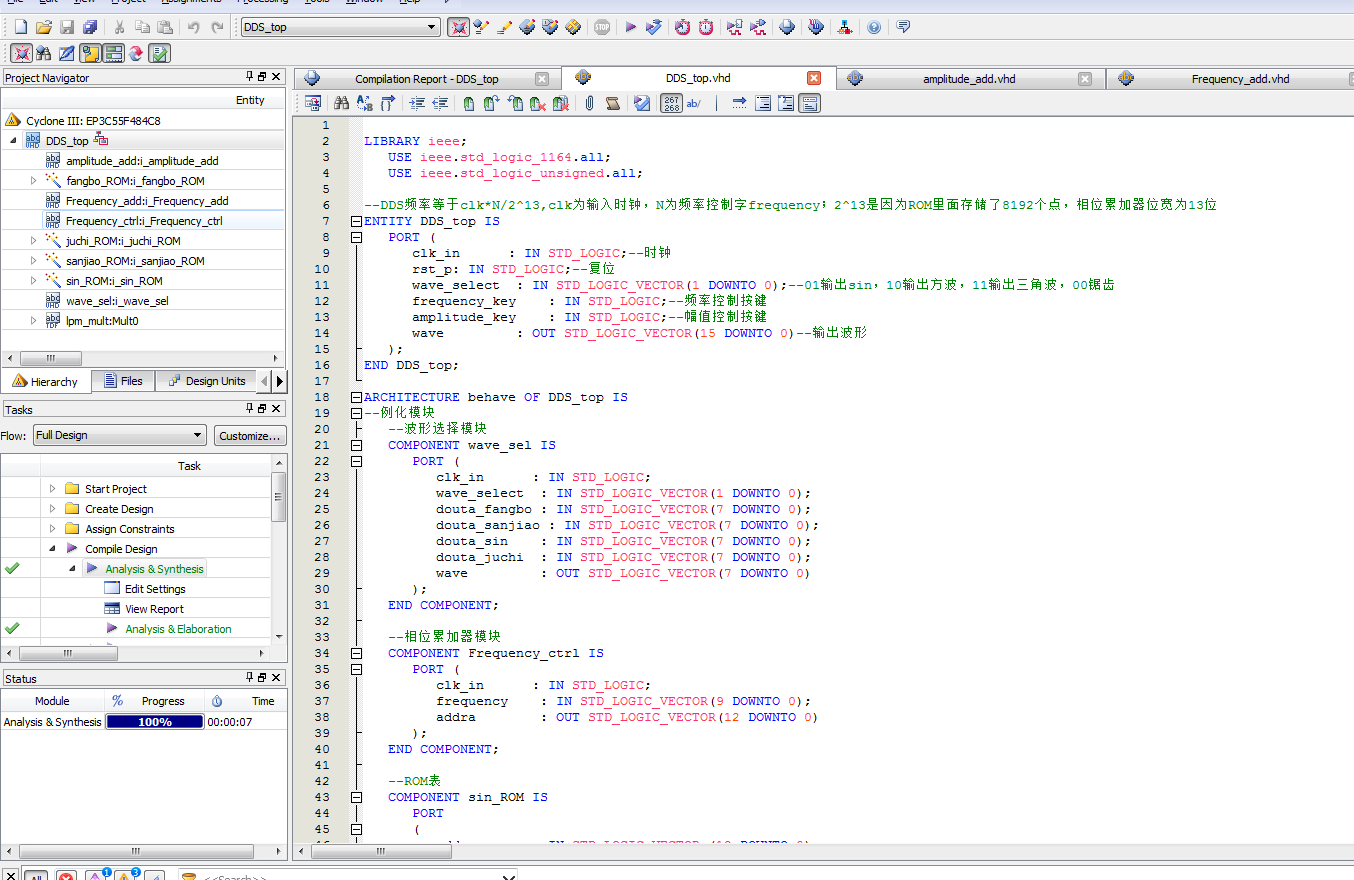Click the TimeQuest stopwatch icon on the toolbar
This screenshot has width=1354, height=880.
681,27
